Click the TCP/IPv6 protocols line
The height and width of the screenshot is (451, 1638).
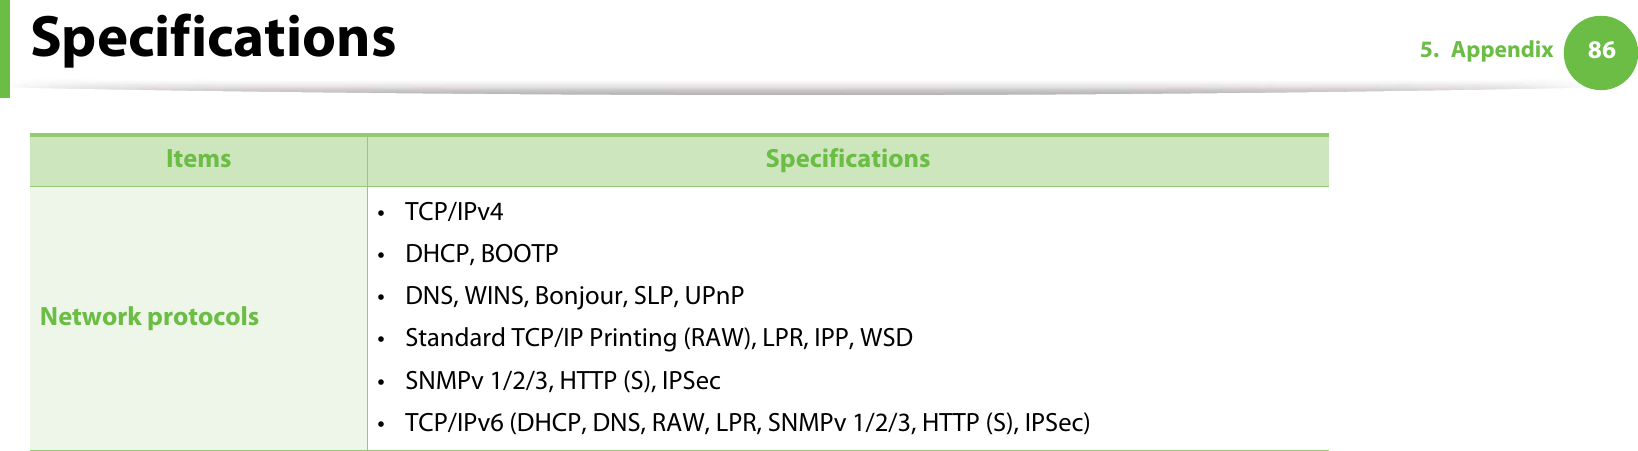747,423
